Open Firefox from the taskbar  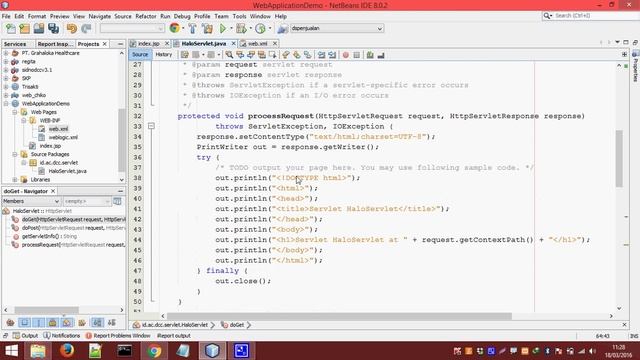pyautogui.click(x=67, y=350)
